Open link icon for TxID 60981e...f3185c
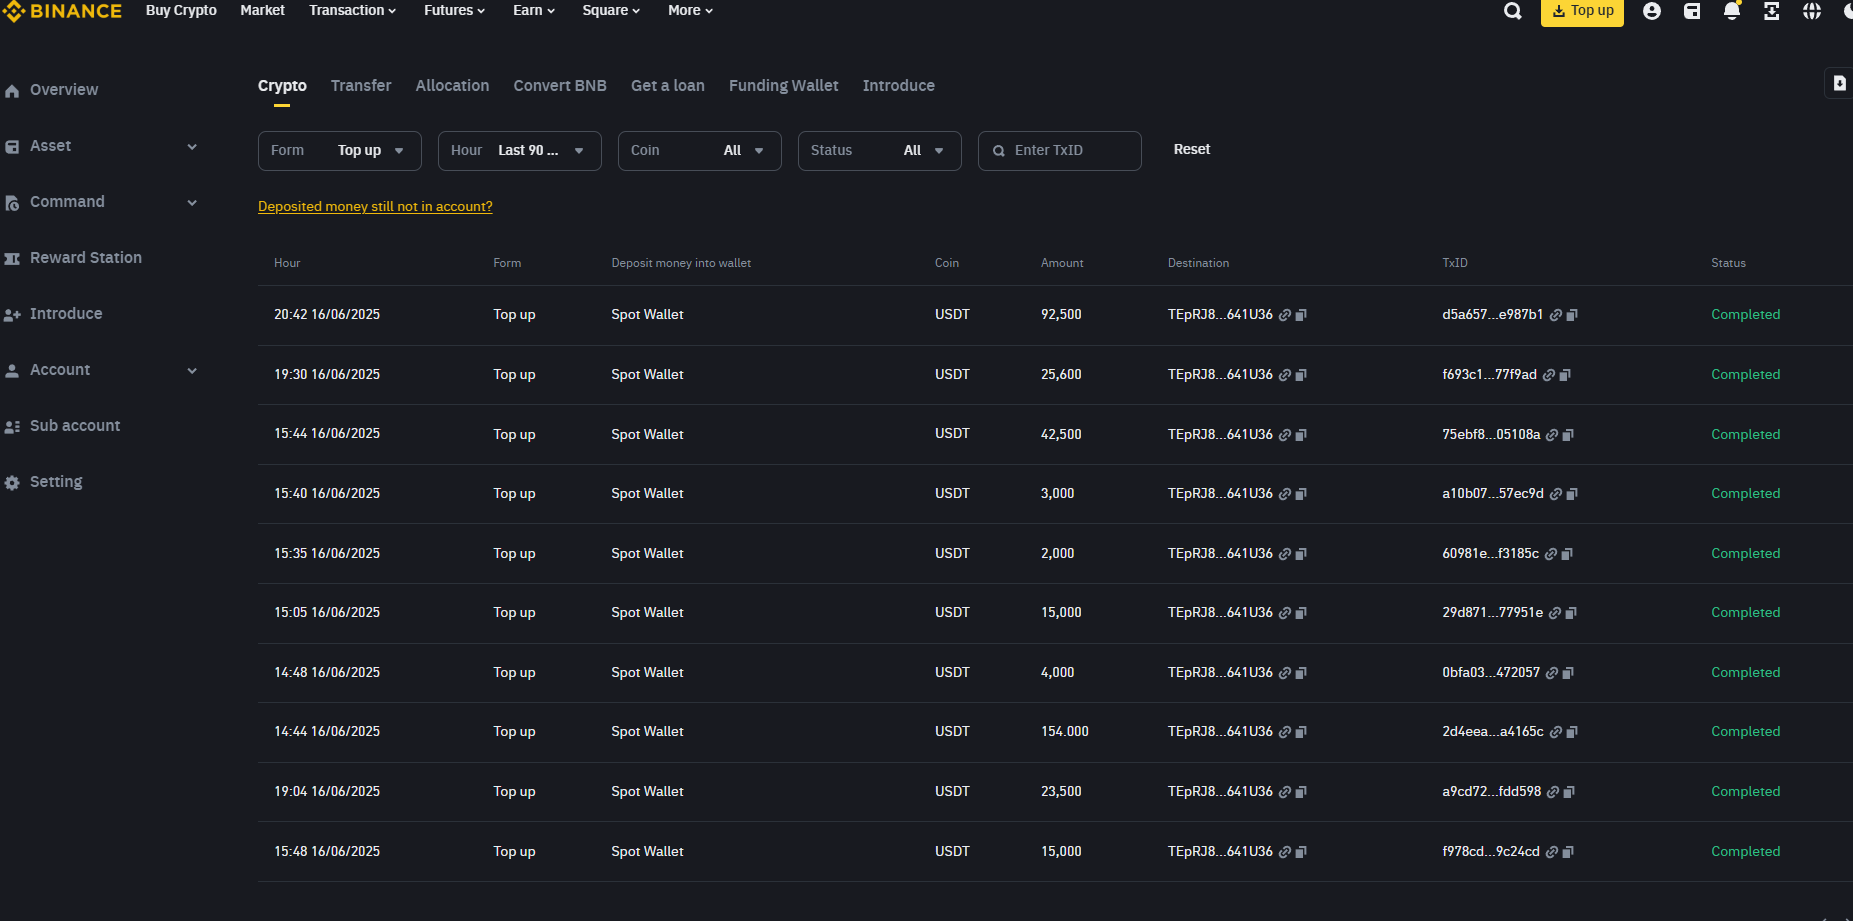The width and height of the screenshot is (1853, 921). [x=1551, y=554]
